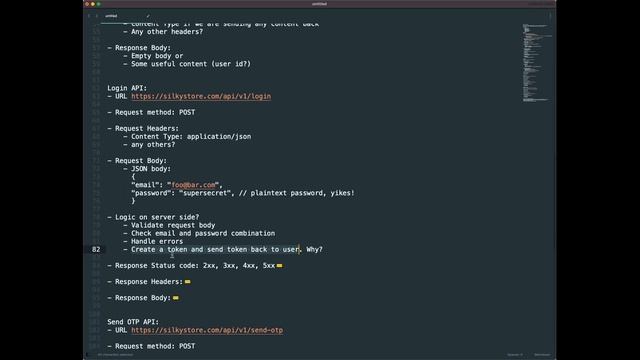Screen dimensions: 640x360
Task: Click the foo@bar.com email link
Action: tap(193, 185)
